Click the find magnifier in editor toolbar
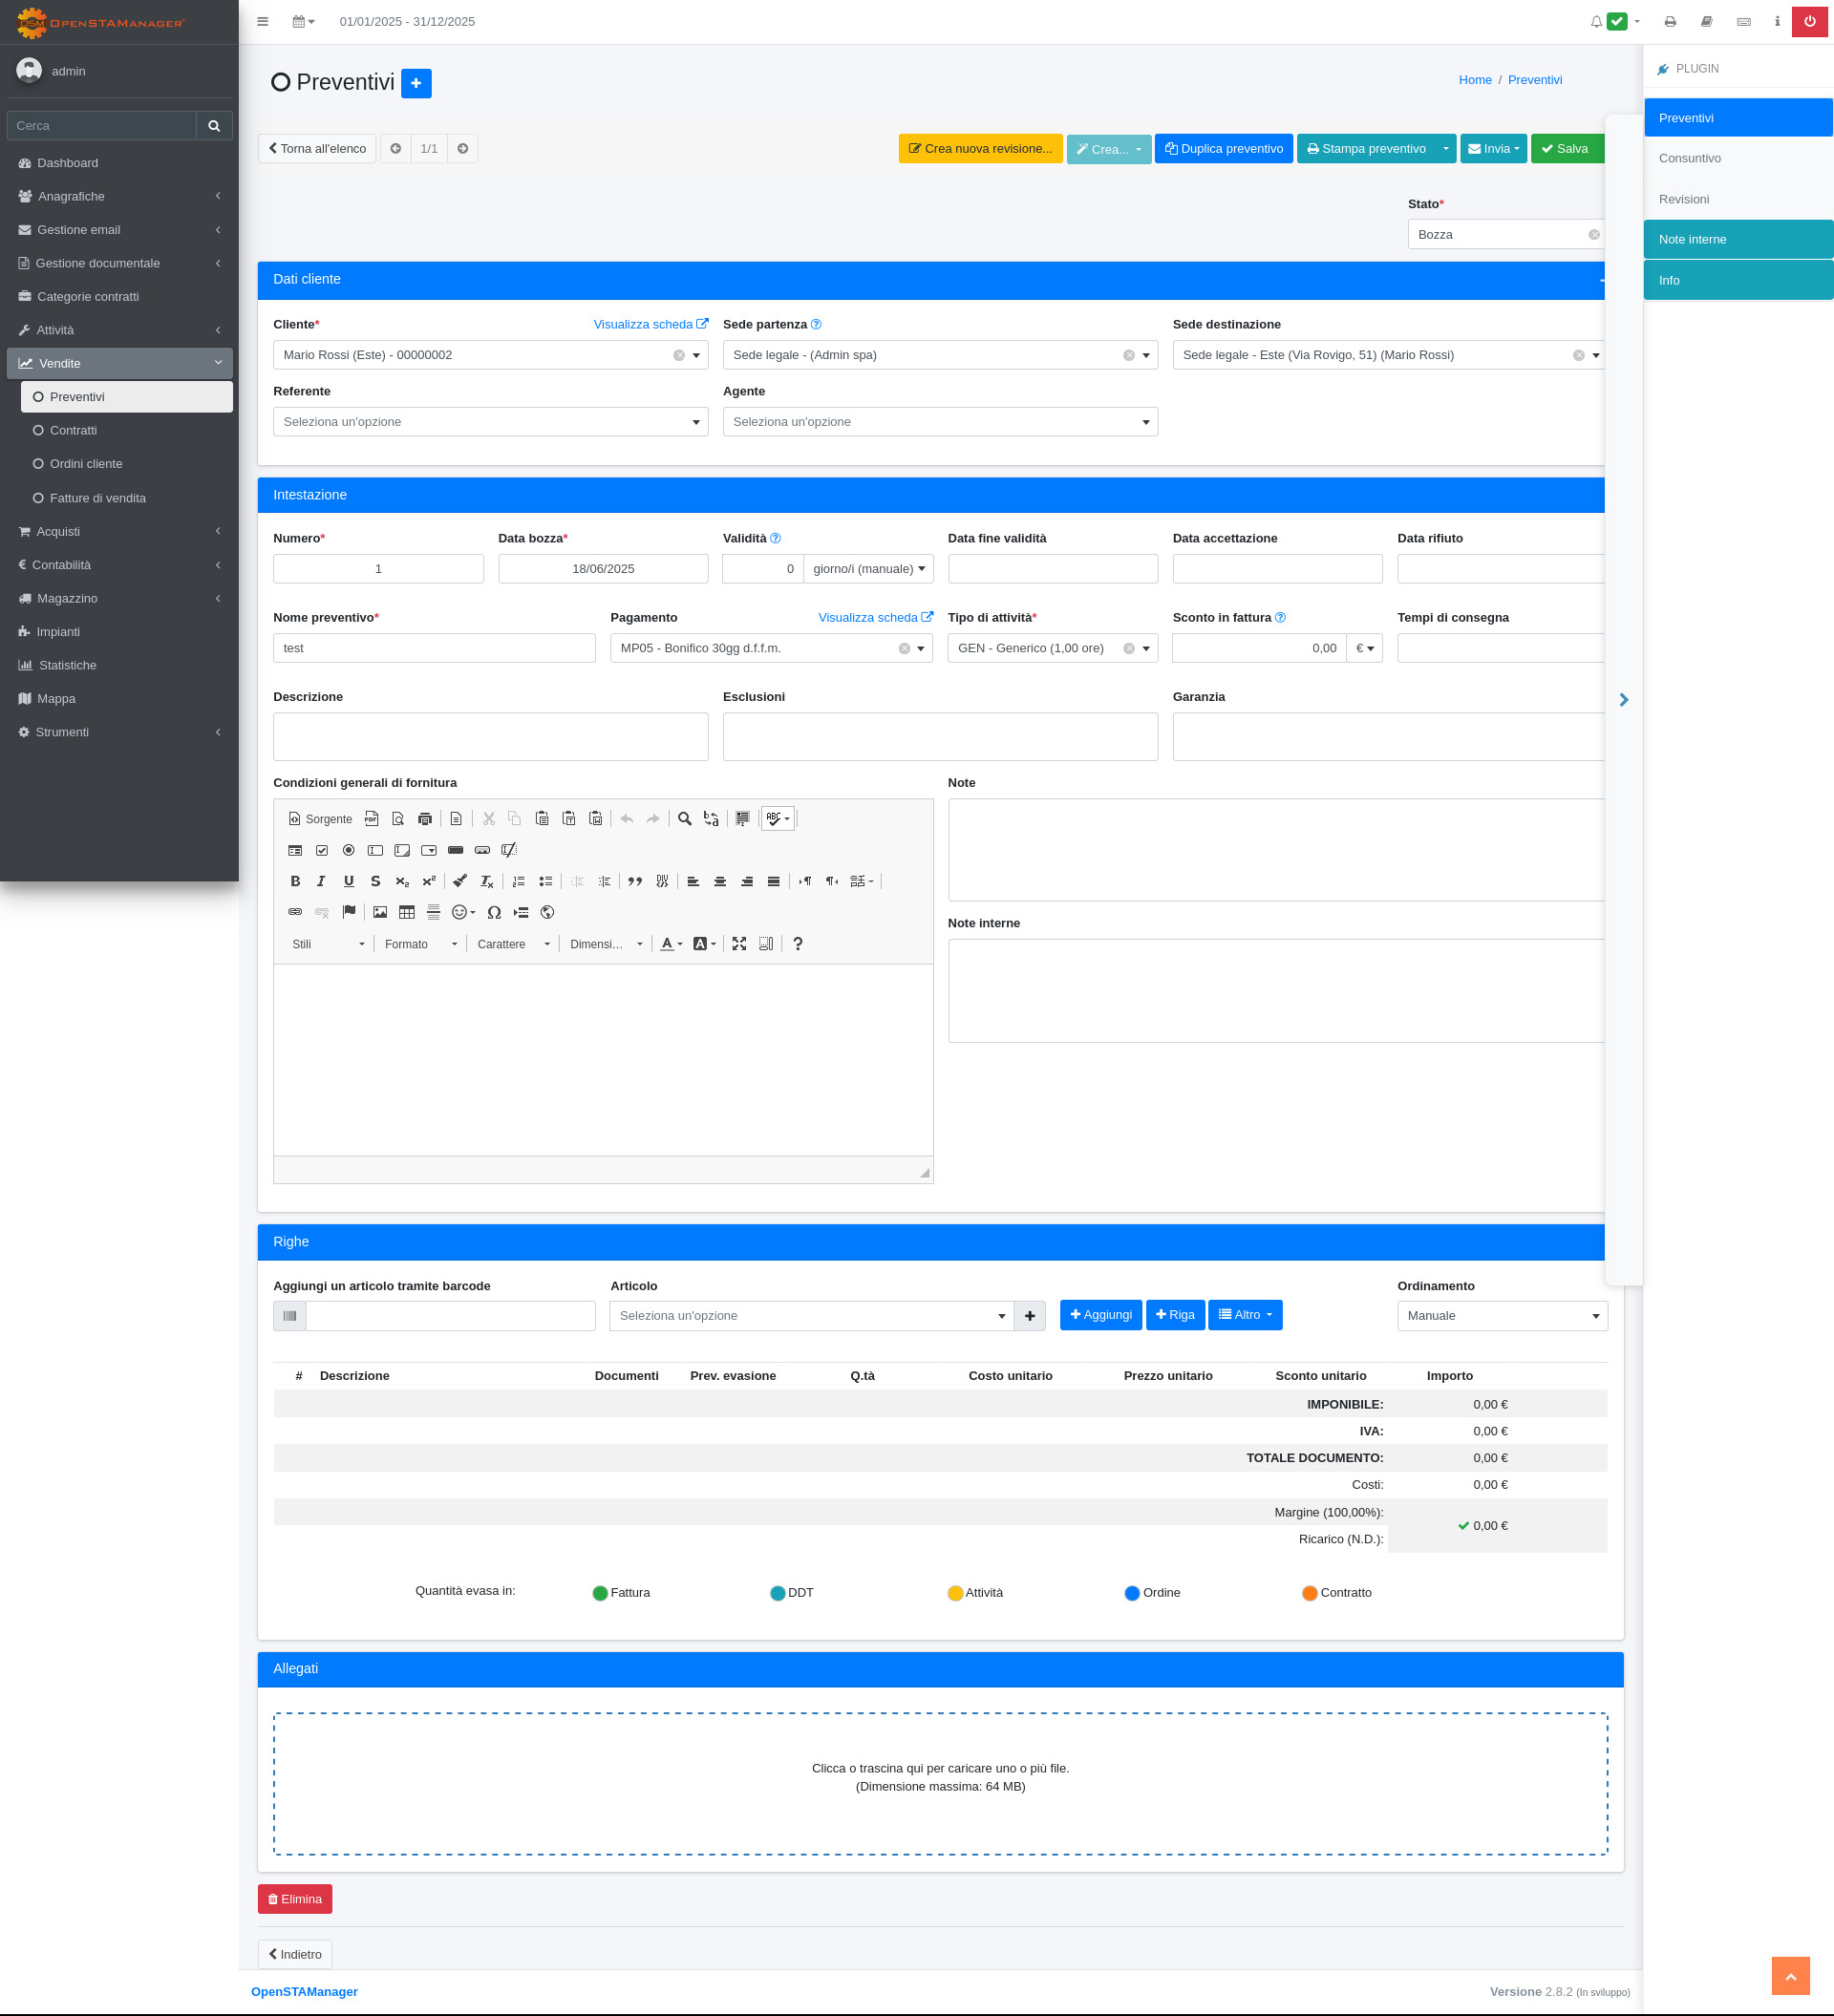The image size is (1834, 2016). tap(685, 819)
